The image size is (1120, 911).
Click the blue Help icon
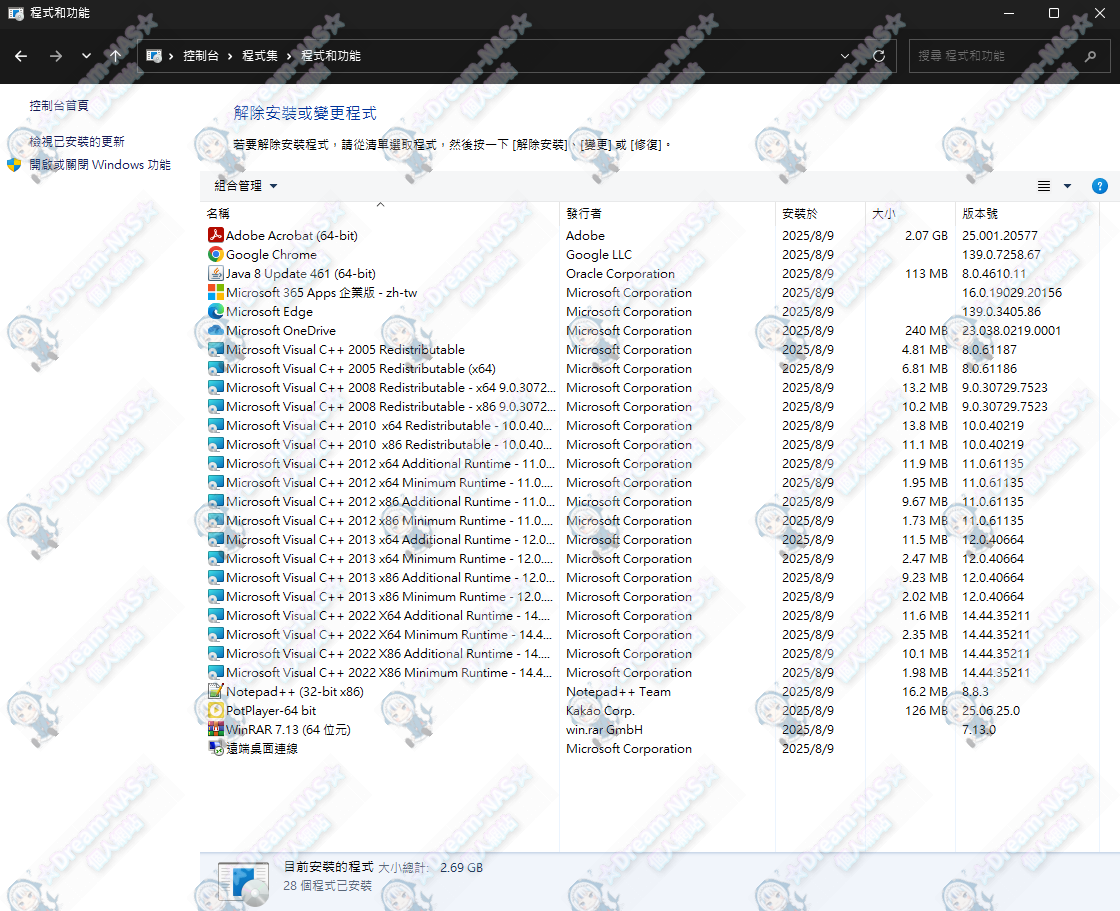(1099, 186)
